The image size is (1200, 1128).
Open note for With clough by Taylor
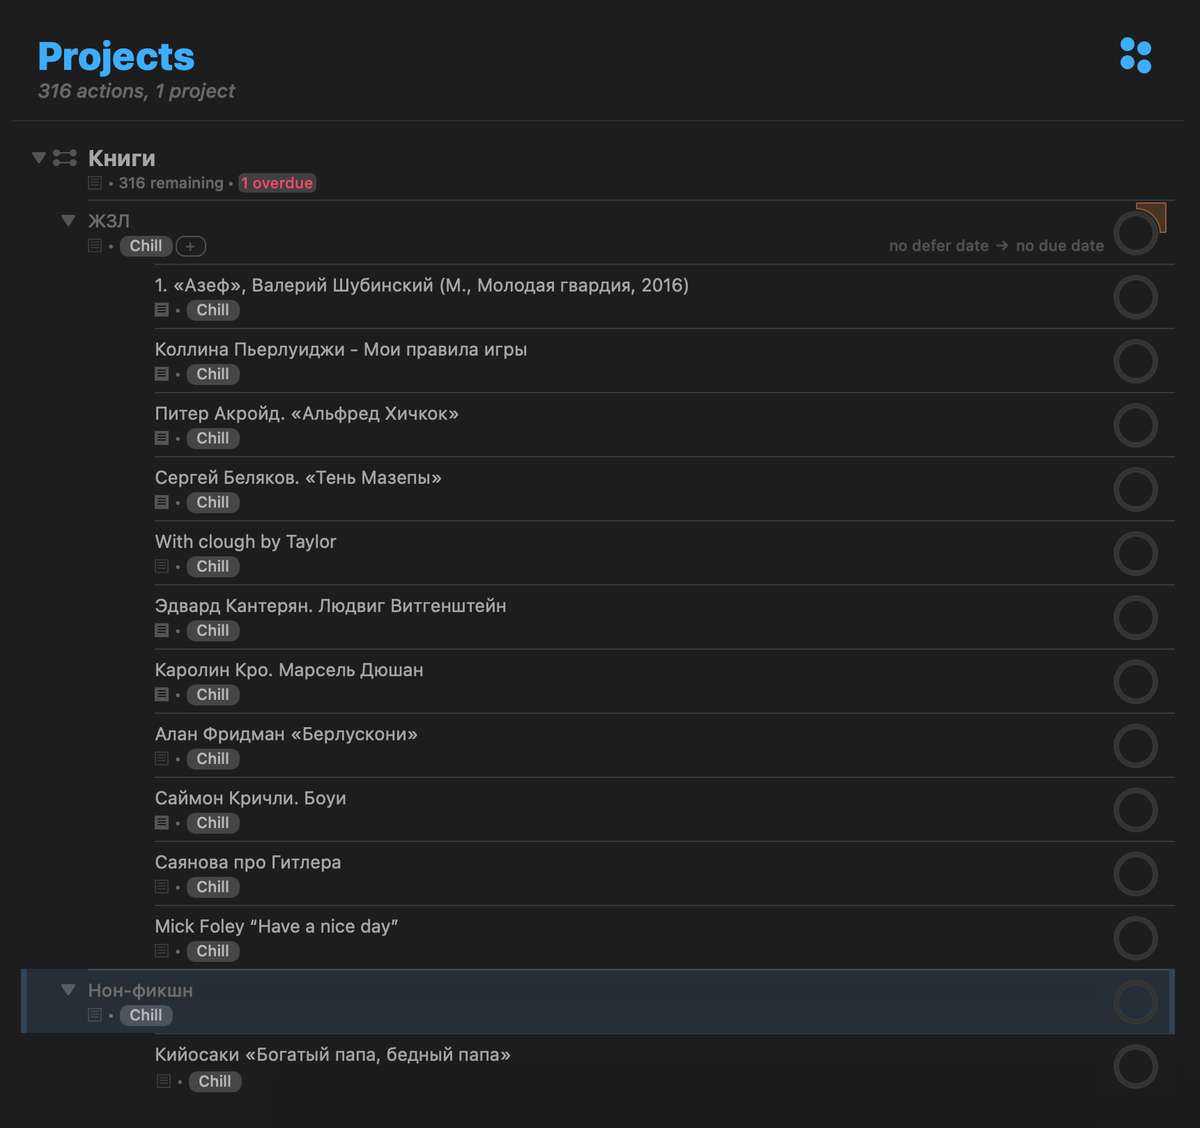pos(162,566)
